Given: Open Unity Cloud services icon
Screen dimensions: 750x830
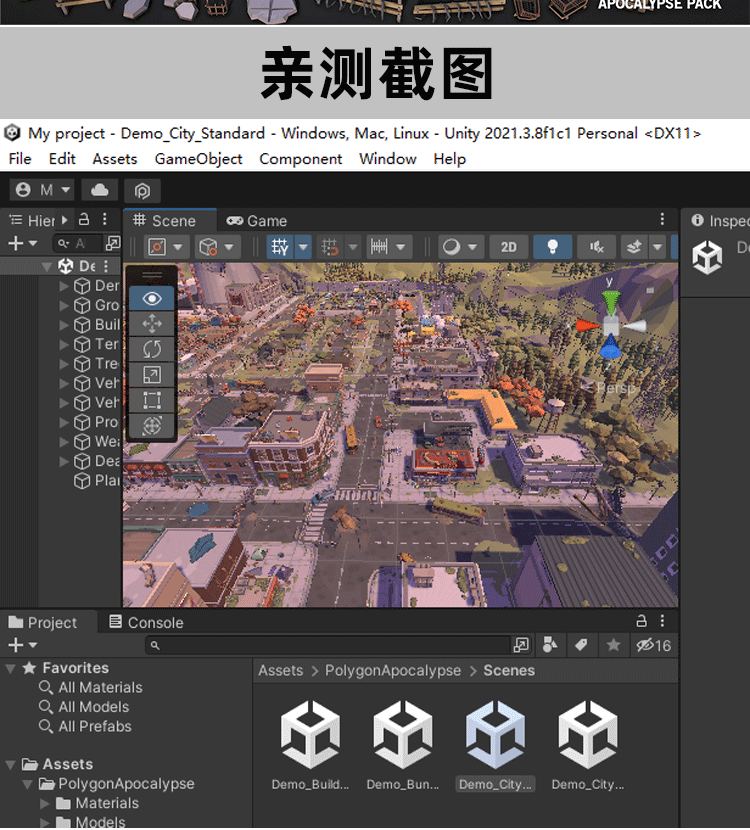Looking at the screenshot, I should pyautogui.click(x=100, y=190).
